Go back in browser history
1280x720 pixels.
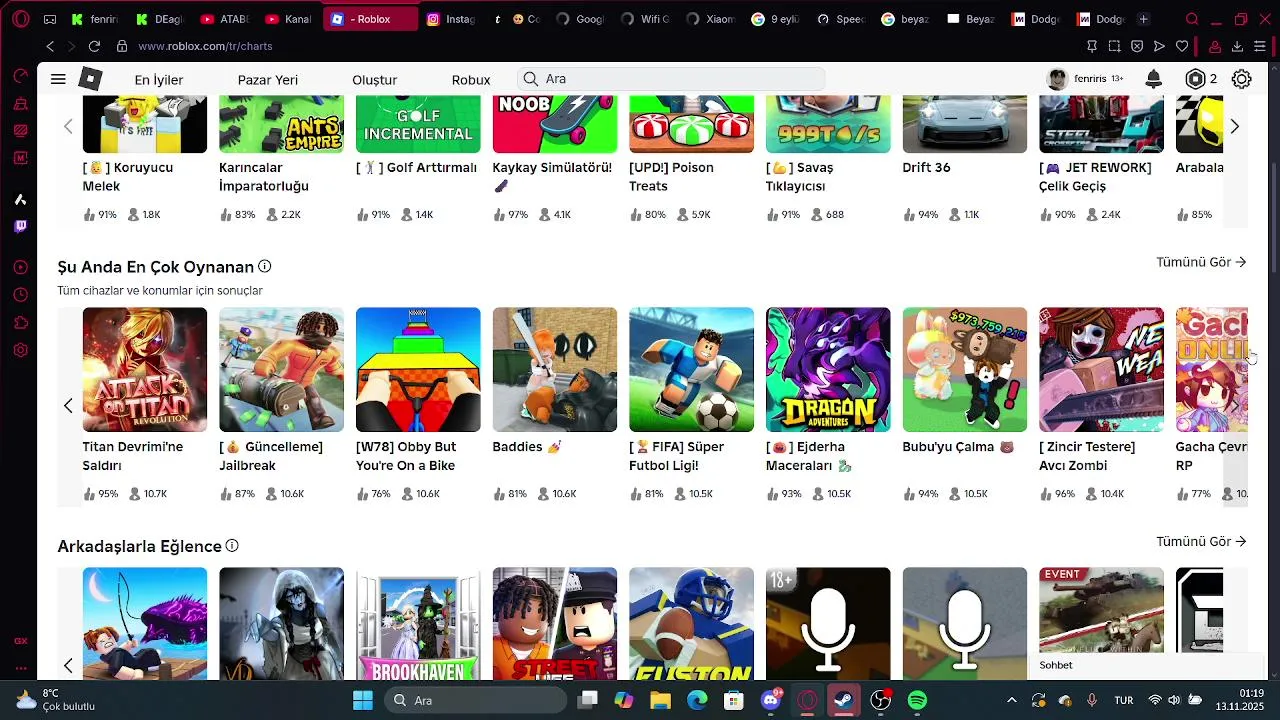click(50, 46)
